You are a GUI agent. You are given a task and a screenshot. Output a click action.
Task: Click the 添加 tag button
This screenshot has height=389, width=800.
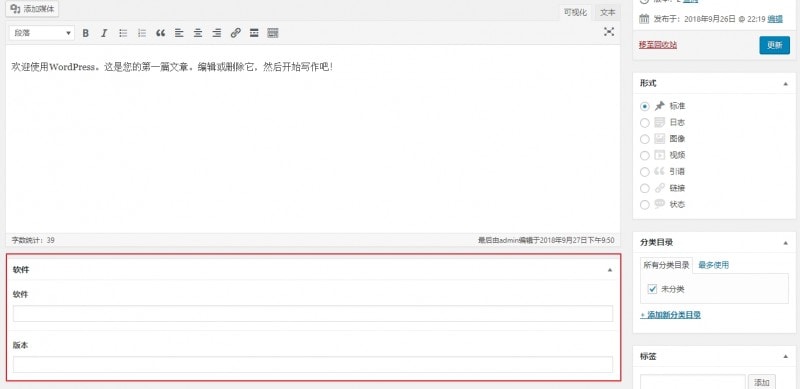tap(762, 382)
